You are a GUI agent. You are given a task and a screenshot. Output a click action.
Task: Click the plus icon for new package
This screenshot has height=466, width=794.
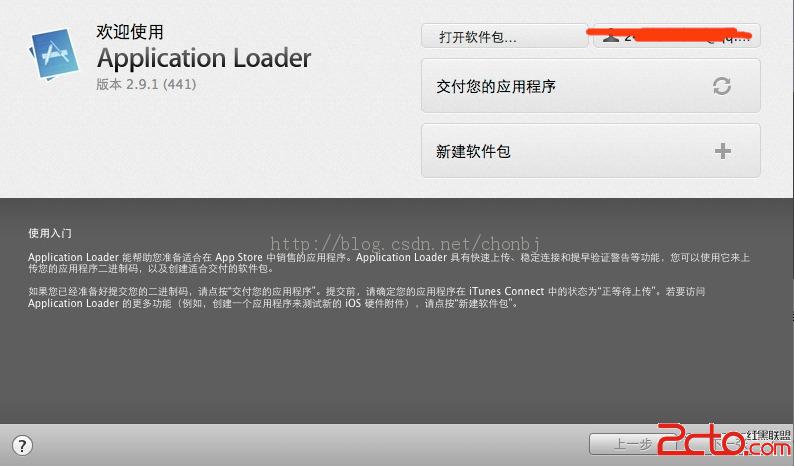coord(723,150)
